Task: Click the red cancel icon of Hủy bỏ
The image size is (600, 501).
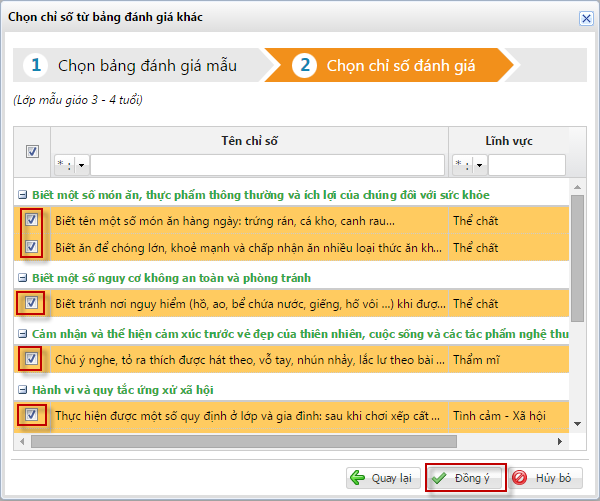Action: tap(520, 478)
